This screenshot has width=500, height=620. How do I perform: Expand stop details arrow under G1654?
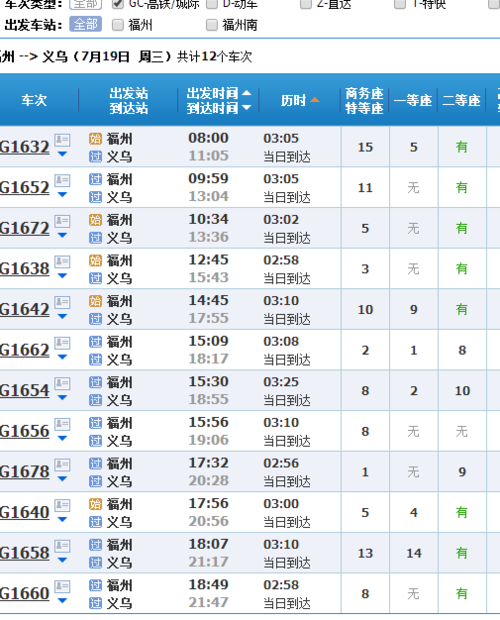click(62, 398)
